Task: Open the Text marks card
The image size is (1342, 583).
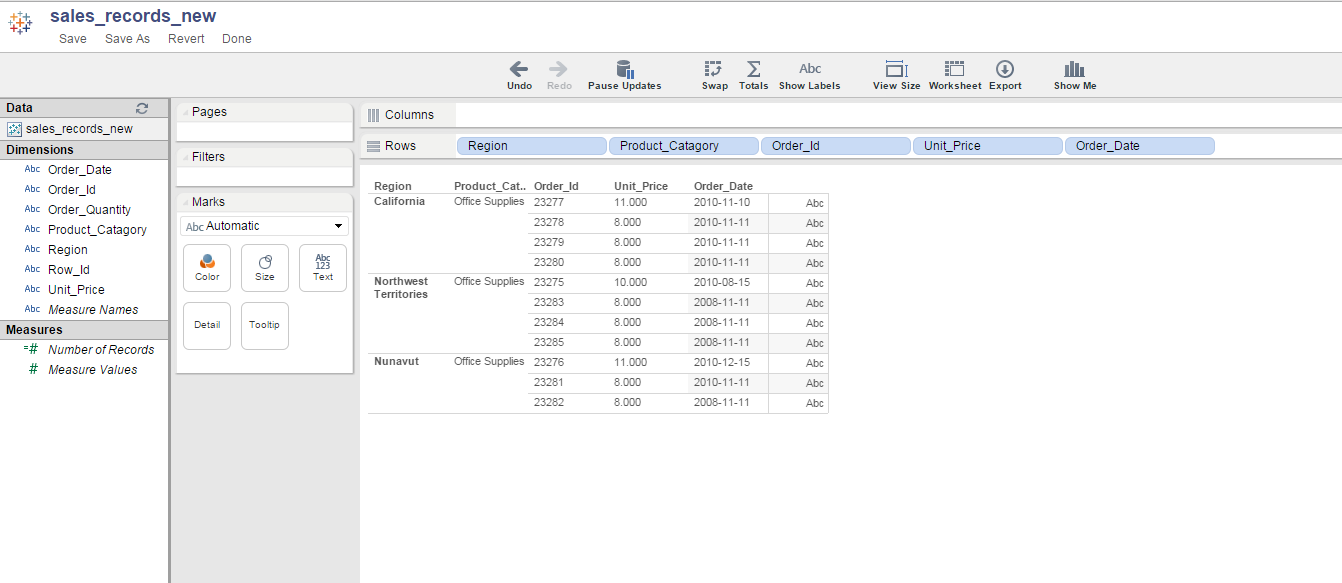Action: pos(323,268)
